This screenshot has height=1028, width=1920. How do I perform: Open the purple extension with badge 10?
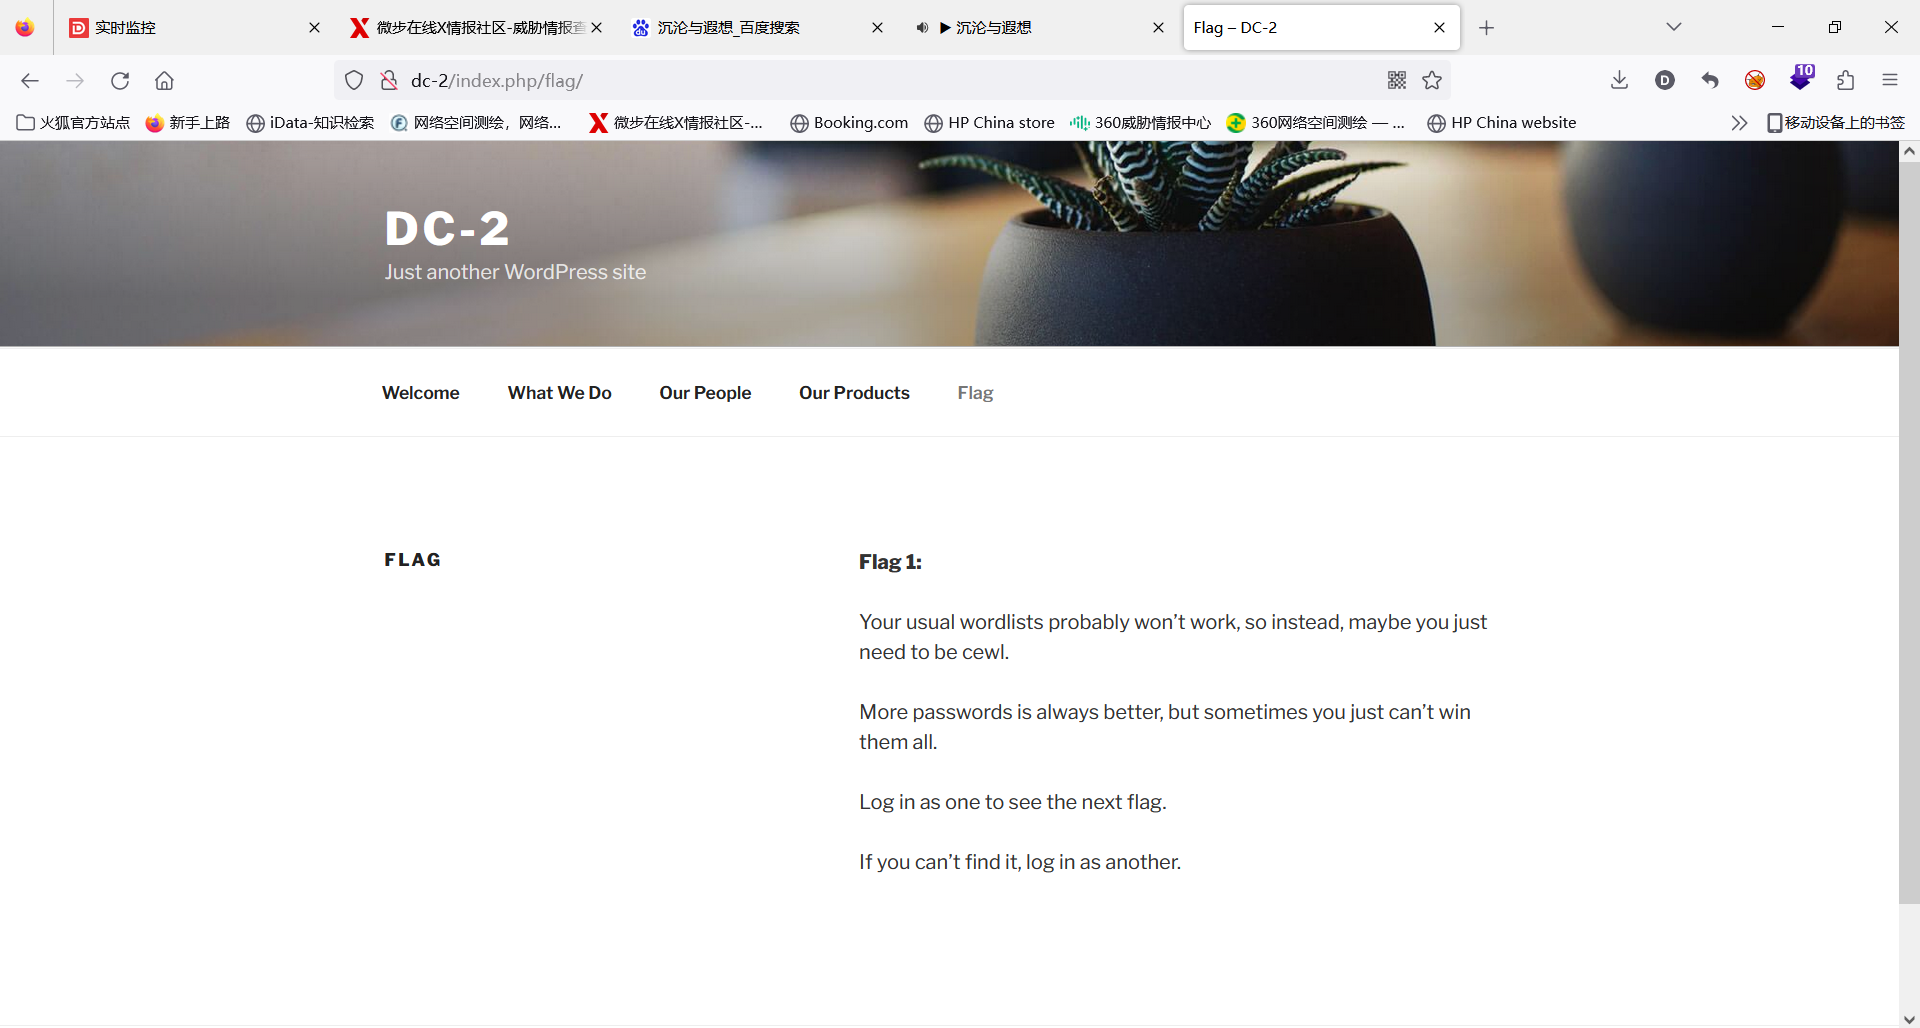click(1801, 79)
